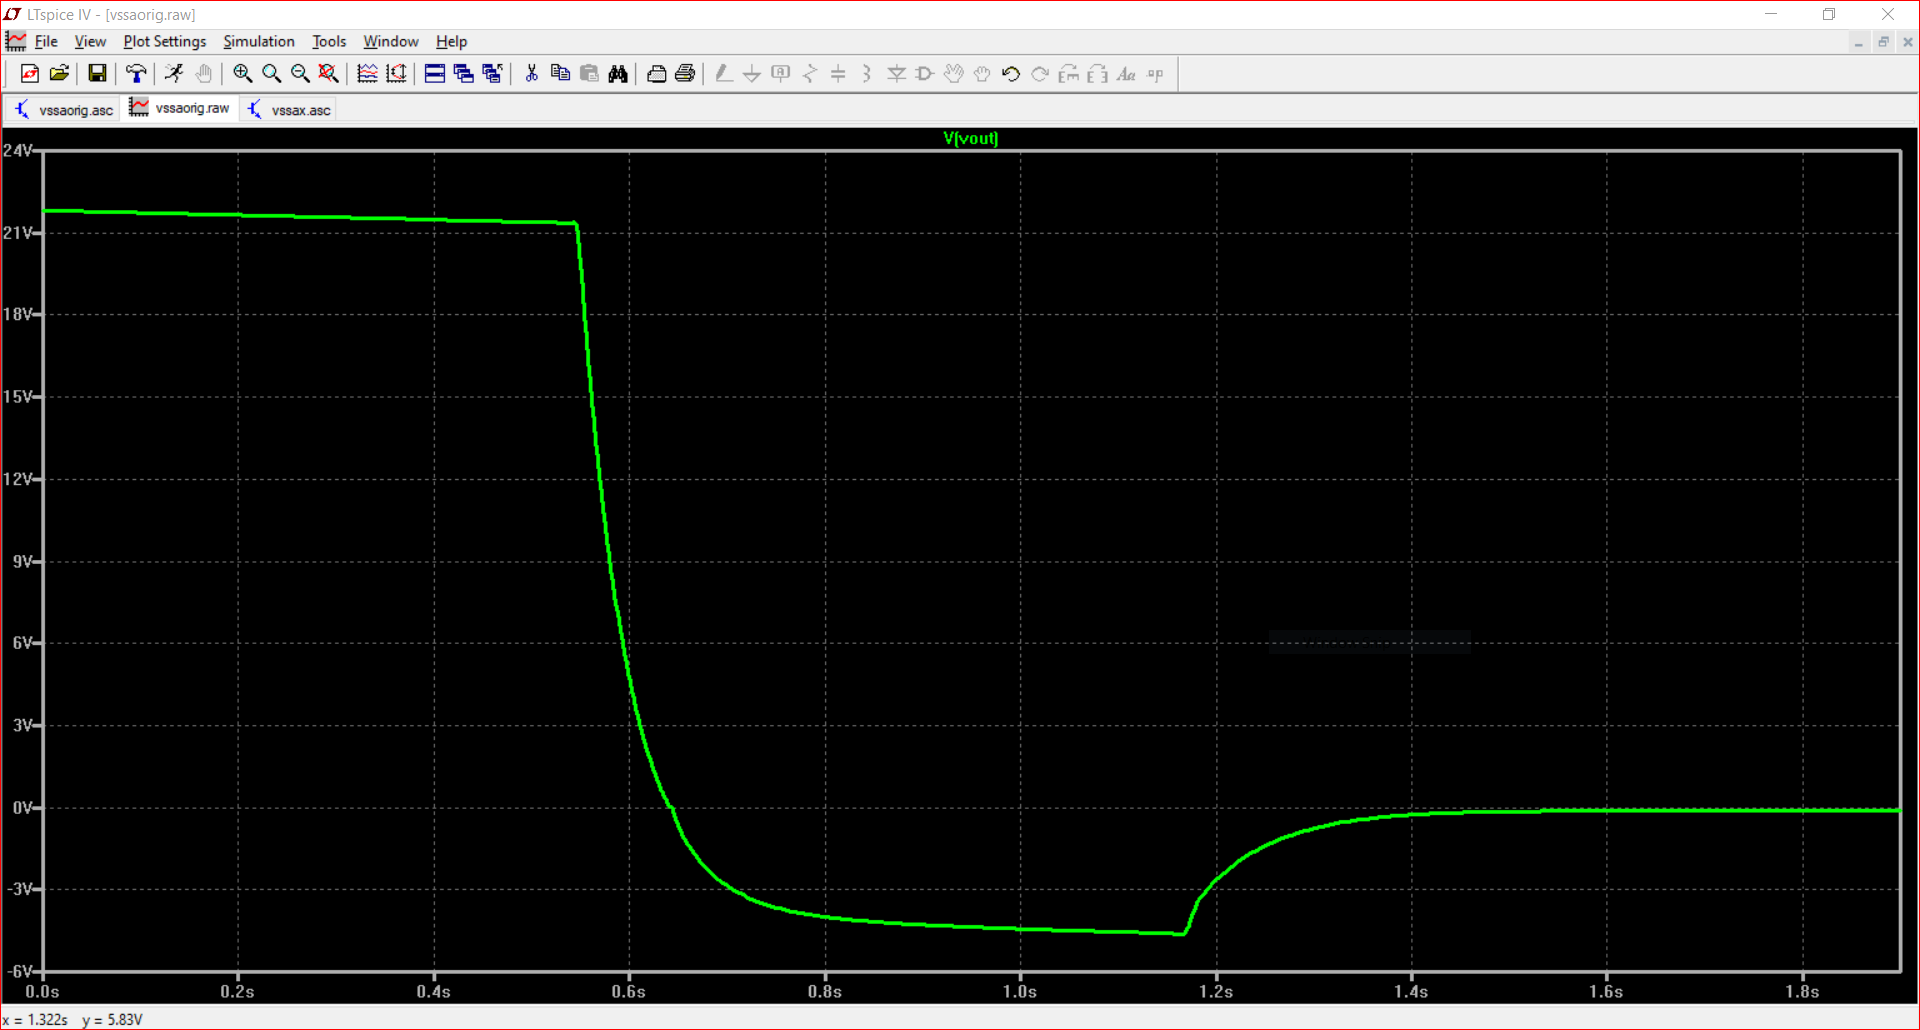Image resolution: width=1920 pixels, height=1030 pixels.
Task: Click the Place Text Aa icon
Action: coord(1126,74)
